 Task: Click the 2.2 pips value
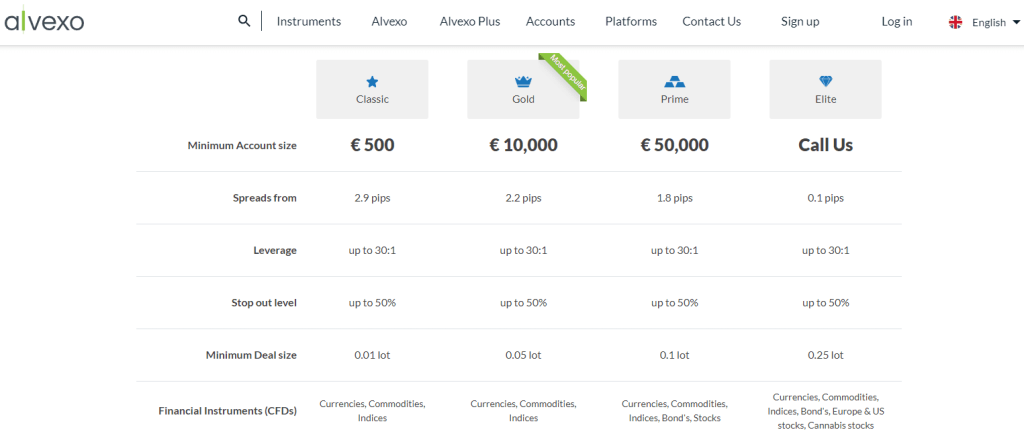523,198
